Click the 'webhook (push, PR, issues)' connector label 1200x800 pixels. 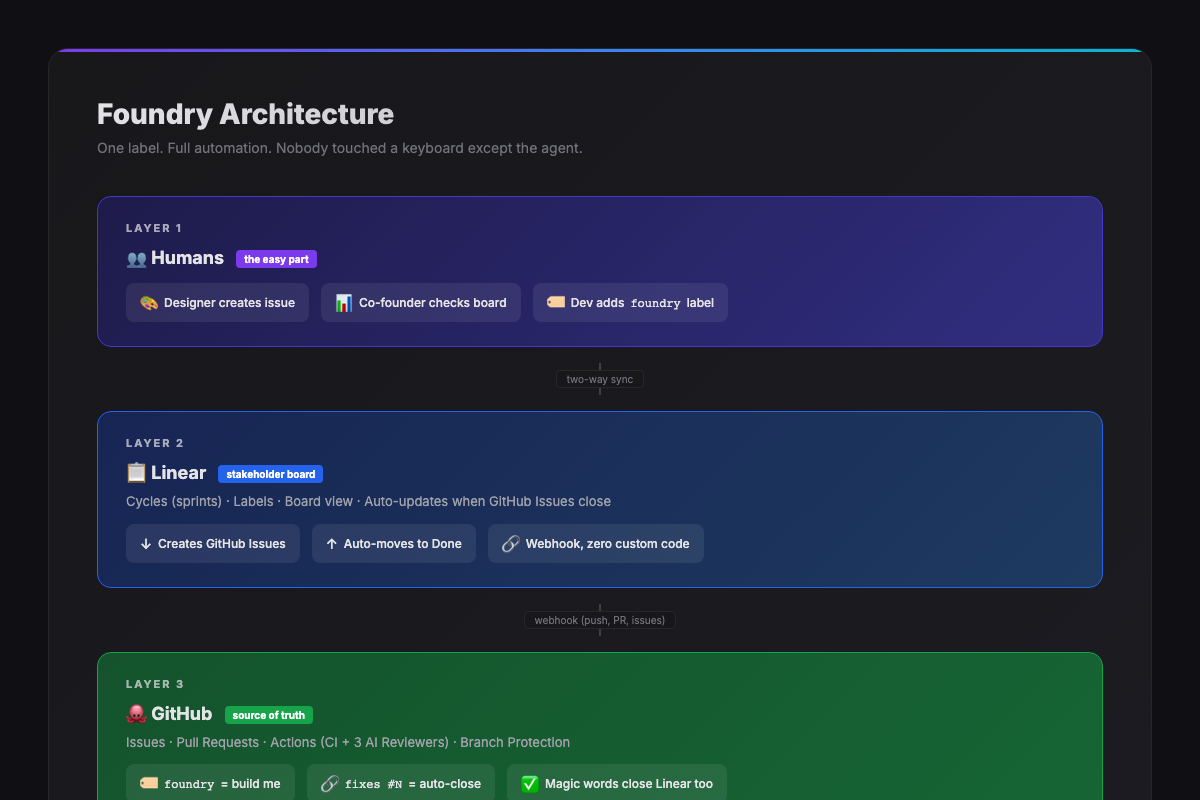pyautogui.click(x=600, y=620)
